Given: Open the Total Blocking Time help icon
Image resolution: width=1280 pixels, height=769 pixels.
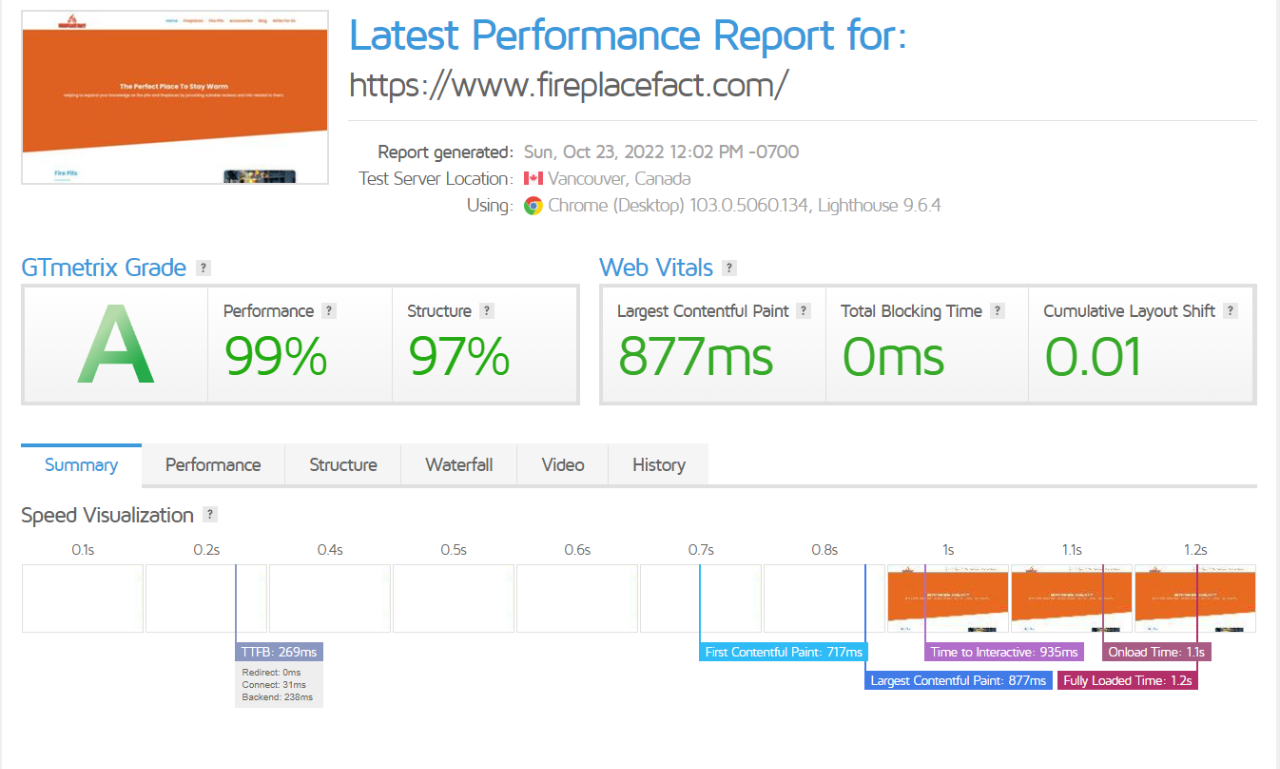Looking at the screenshot, I should coord(996,311).
